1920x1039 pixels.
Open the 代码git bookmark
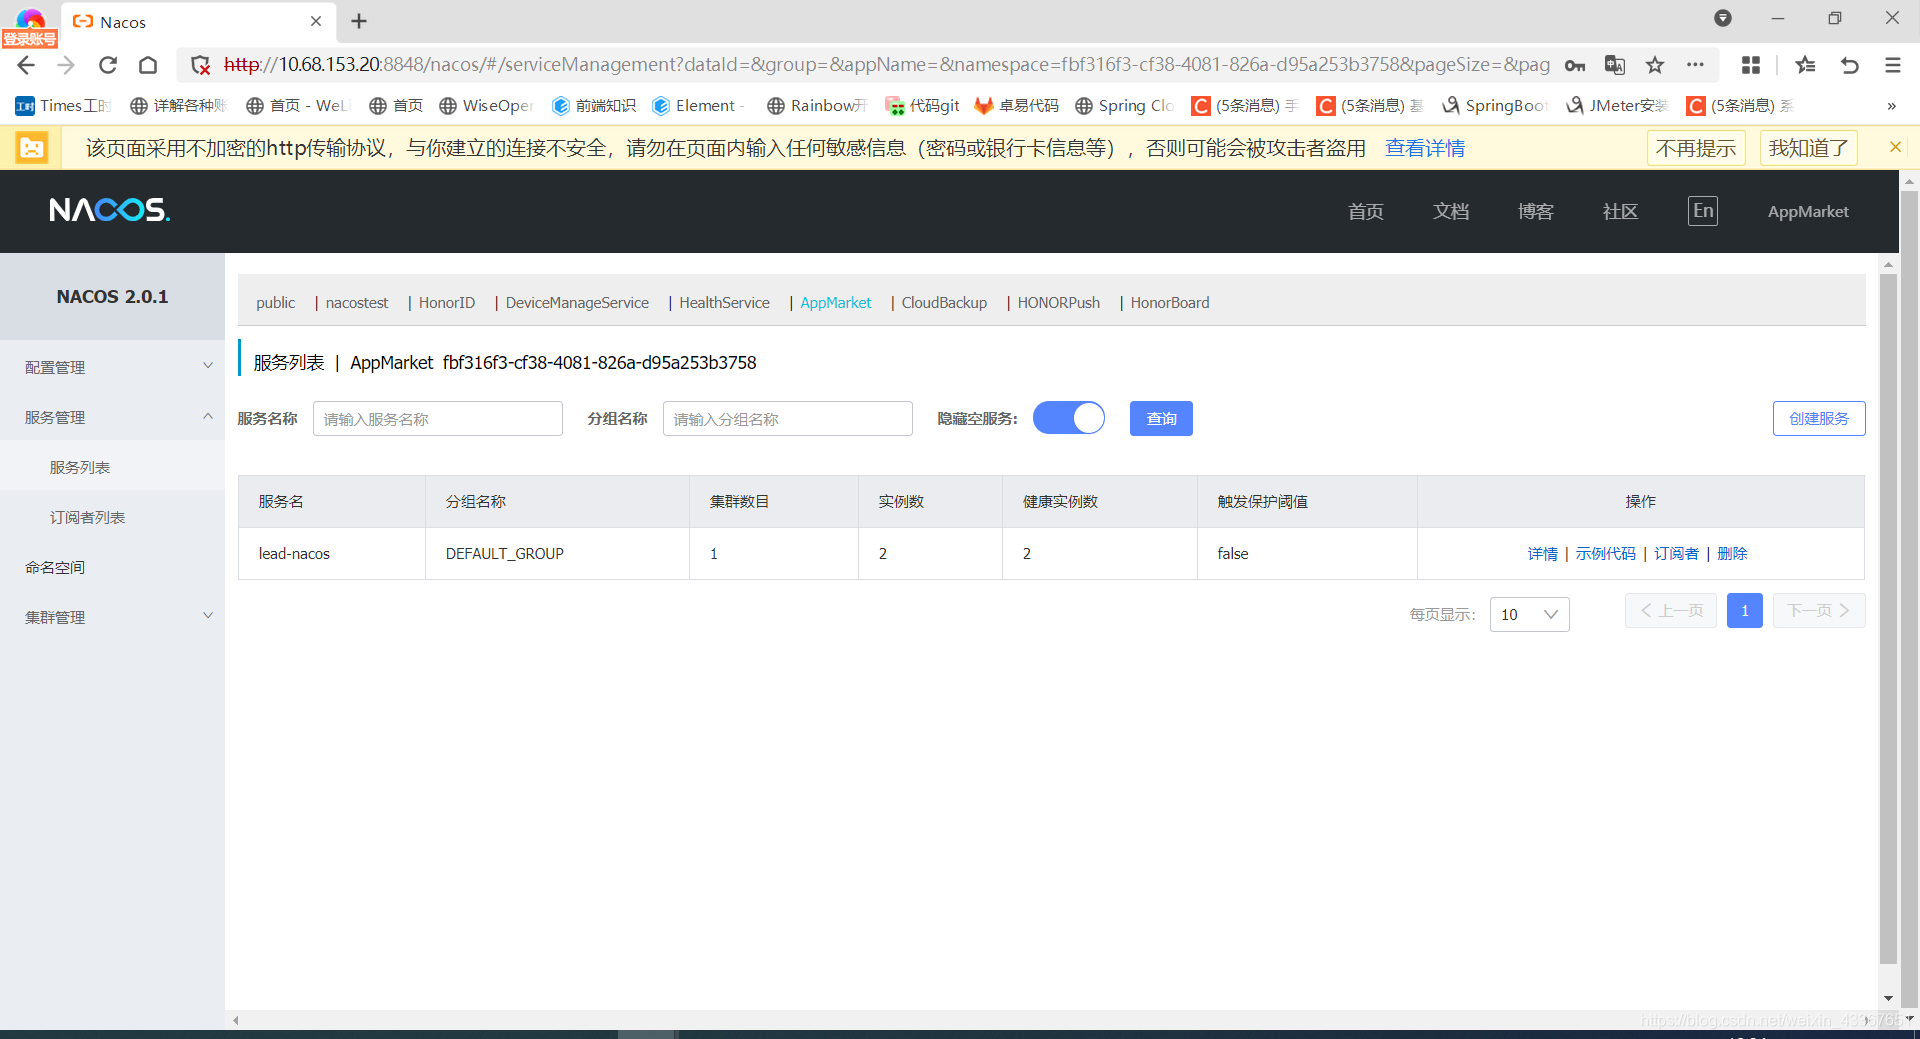[x=922, y=106]
